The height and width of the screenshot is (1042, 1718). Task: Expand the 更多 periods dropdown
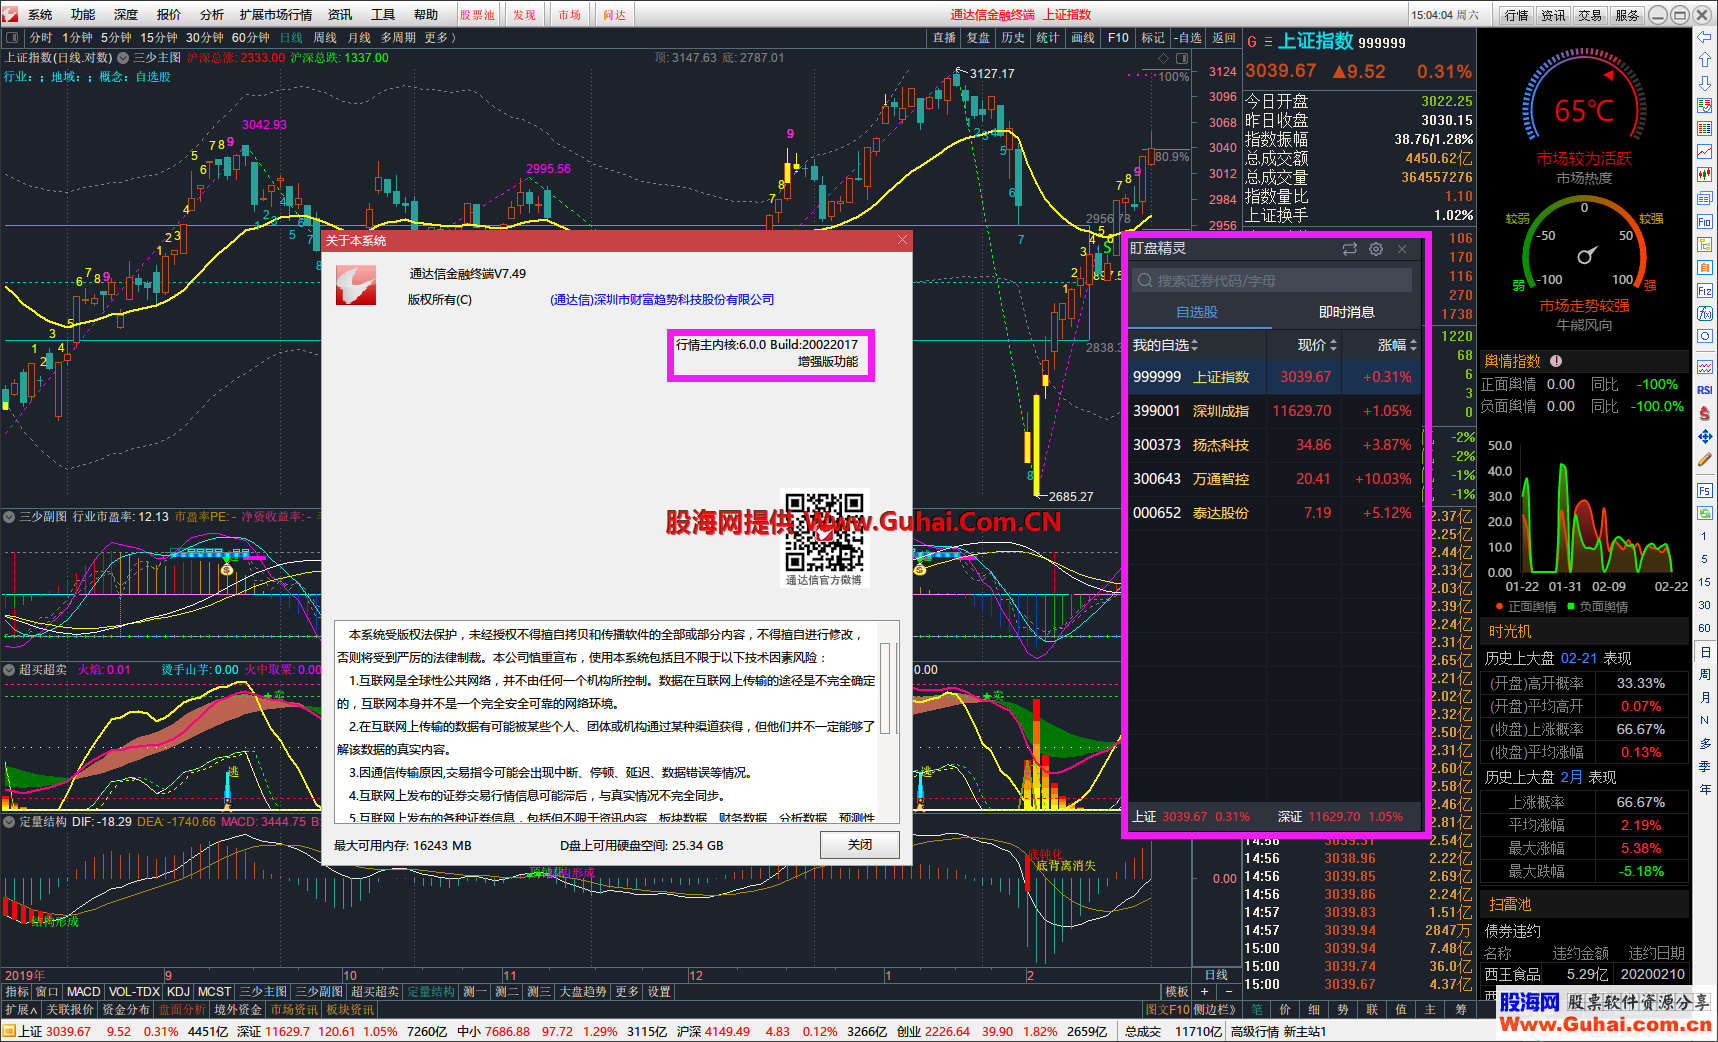click(x=440, y=38)
